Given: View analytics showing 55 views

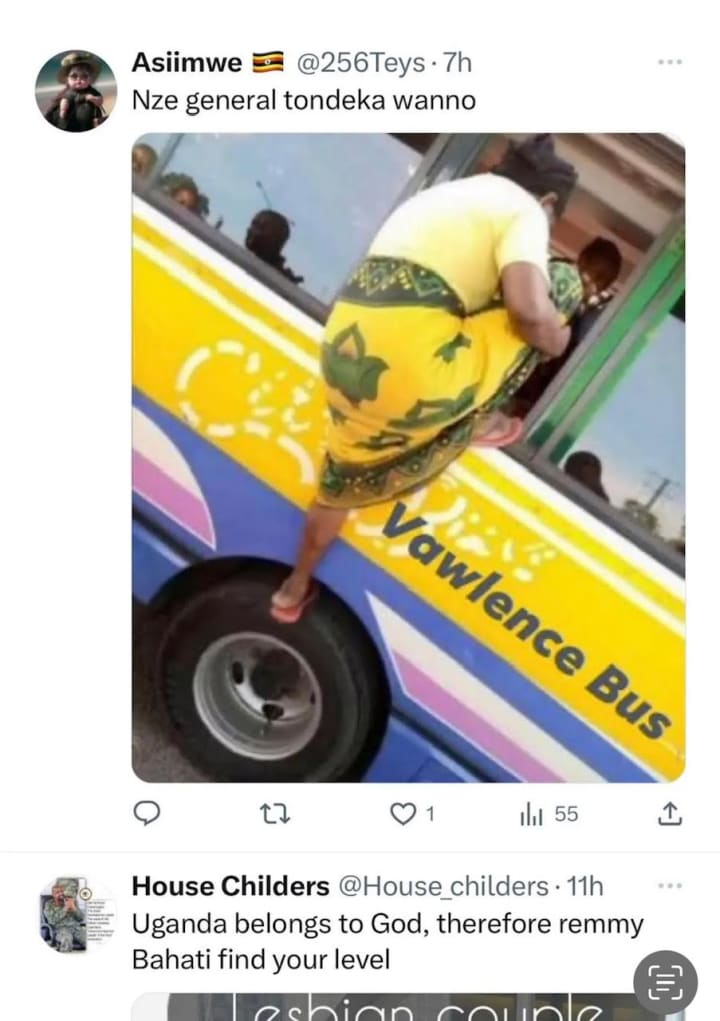Looking at the screenshot, I should pos(549,814).
